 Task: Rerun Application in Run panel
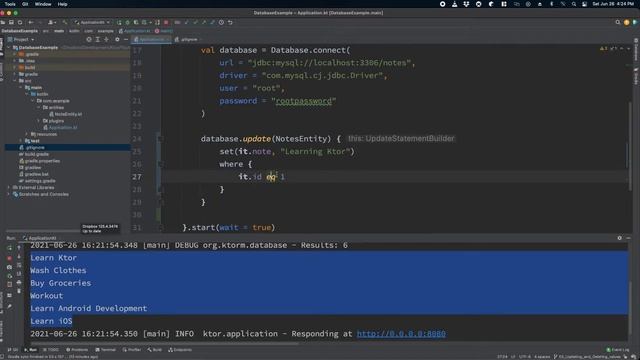[x=10, y=248]
